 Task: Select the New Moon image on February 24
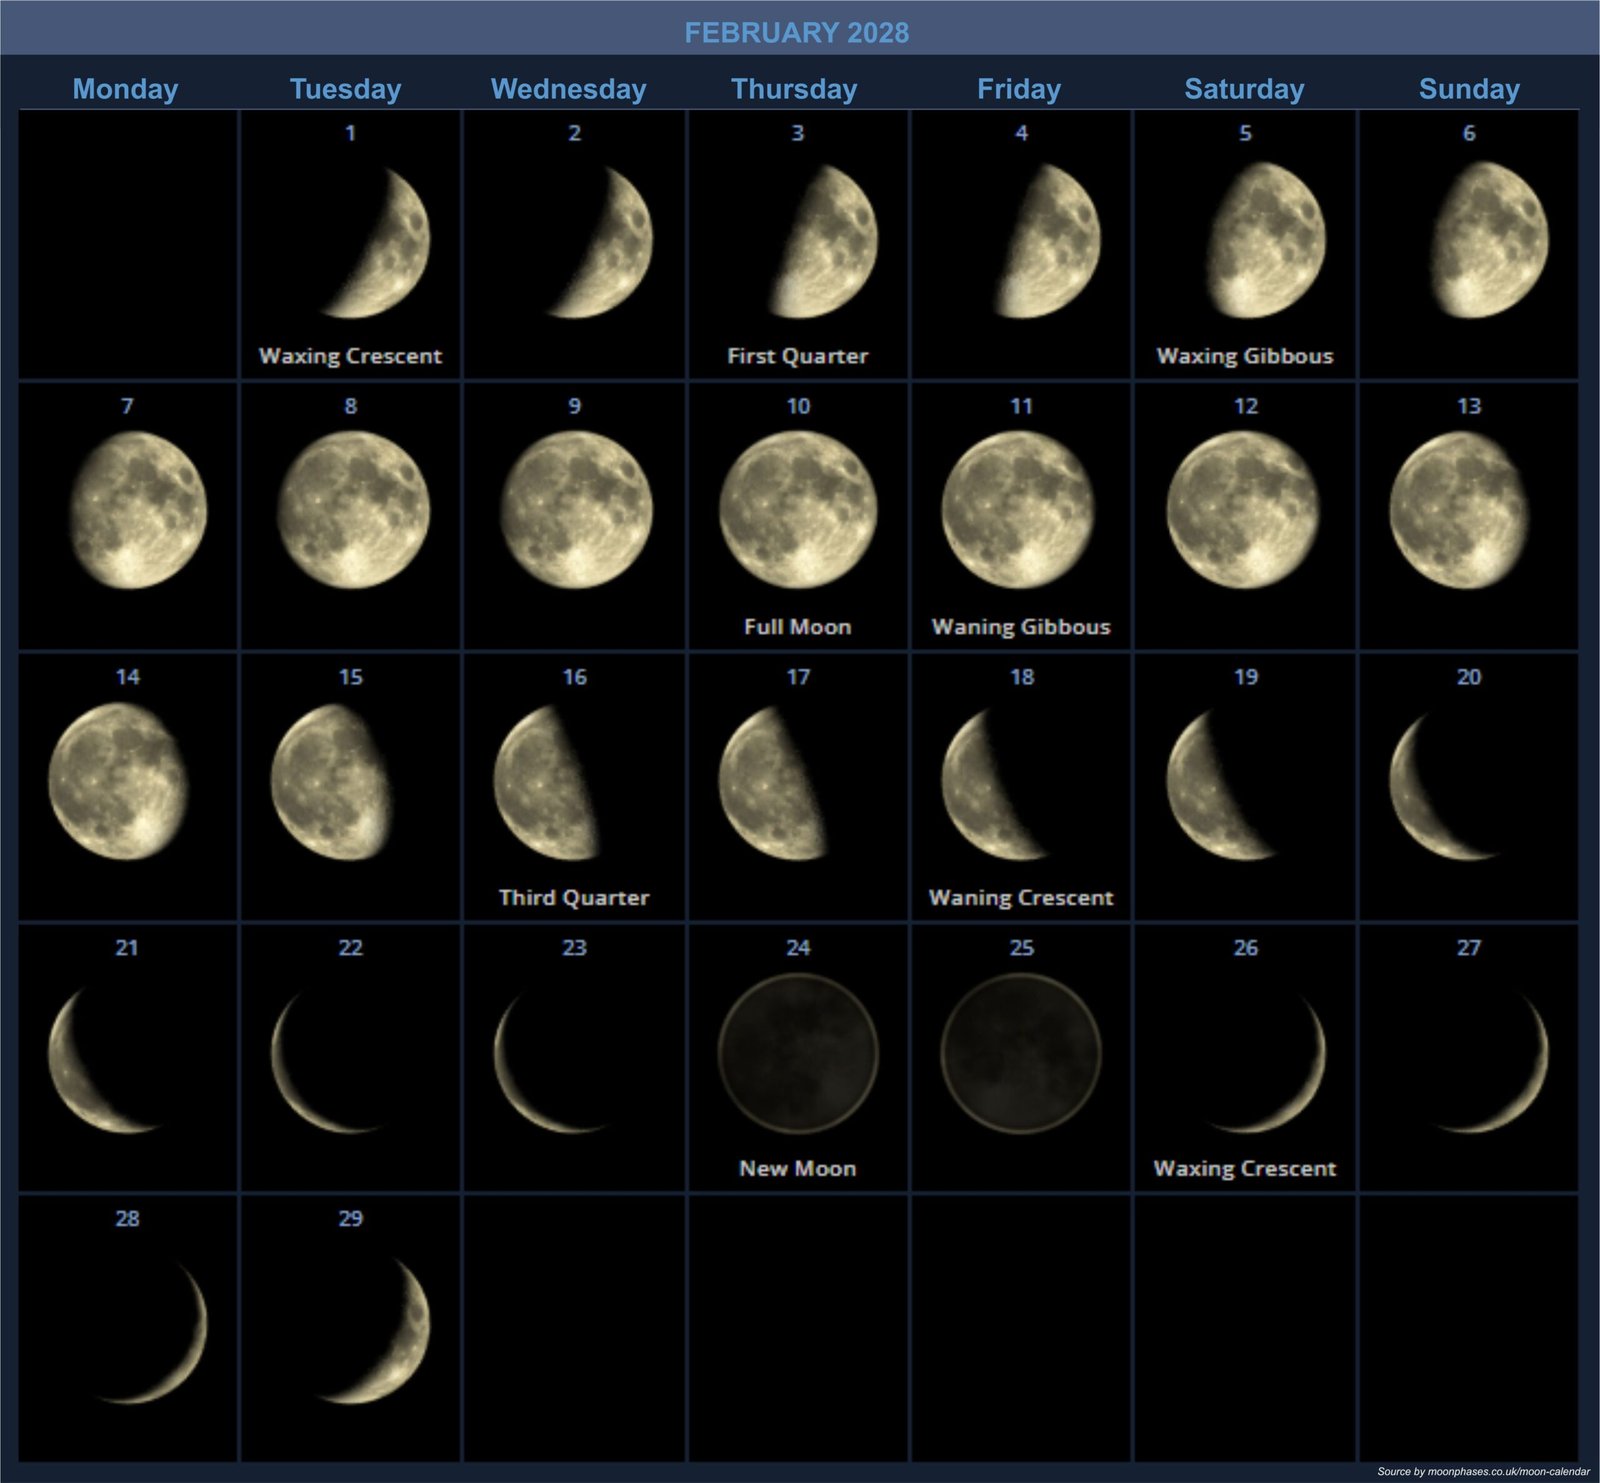coord(798,1053)
